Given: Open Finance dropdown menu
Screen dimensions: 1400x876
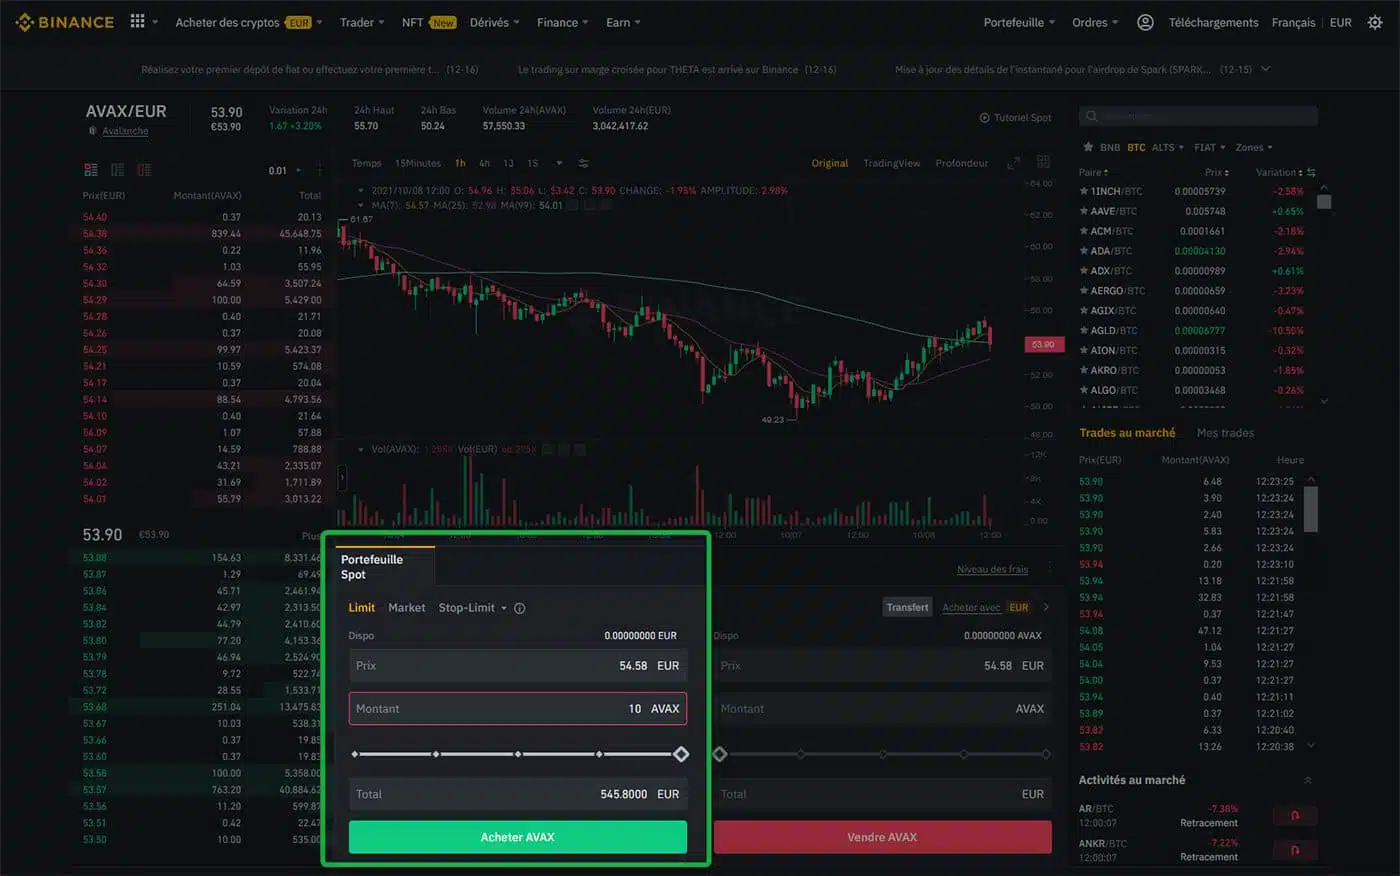Looking at the screenshot, I should pyautogui.click(x=562, y=22).
